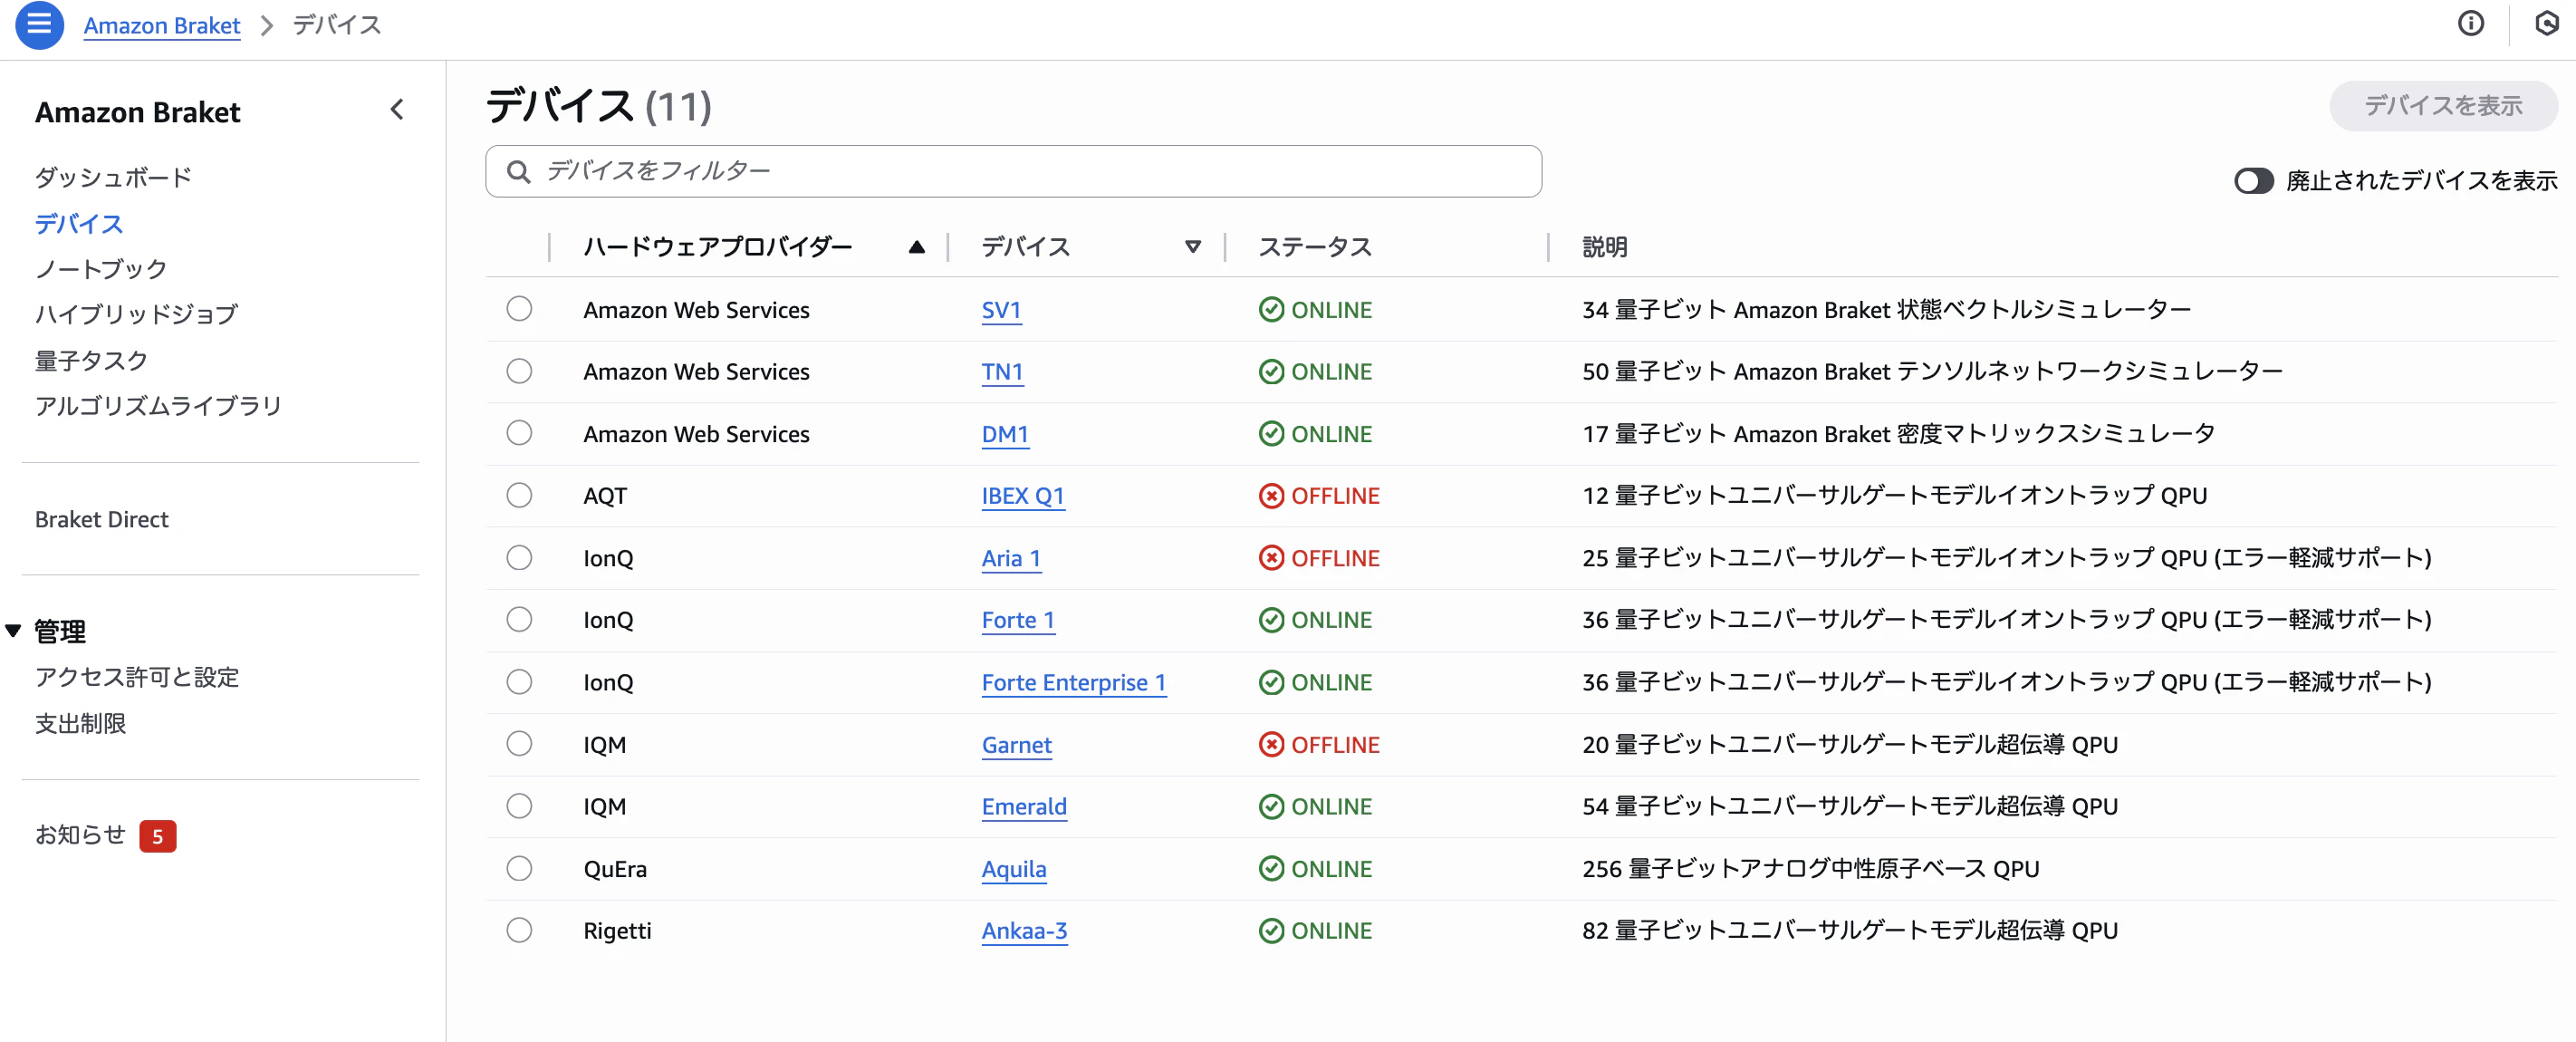Image resolution: width=2576 pixels, height=1042 pixels.
Task: Click the 説明 column header
Action: (x=1604, y=247)
